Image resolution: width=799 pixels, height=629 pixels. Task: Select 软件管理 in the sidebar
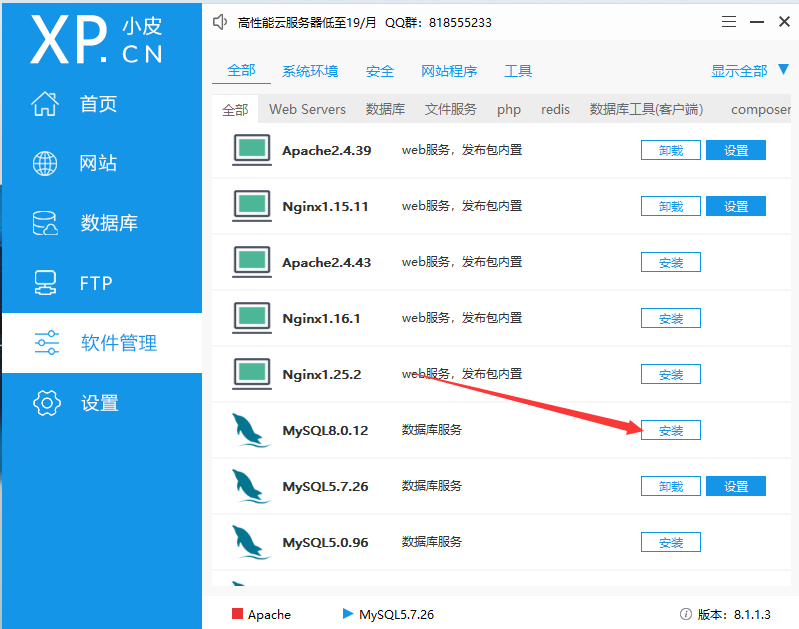coord(119,343)
